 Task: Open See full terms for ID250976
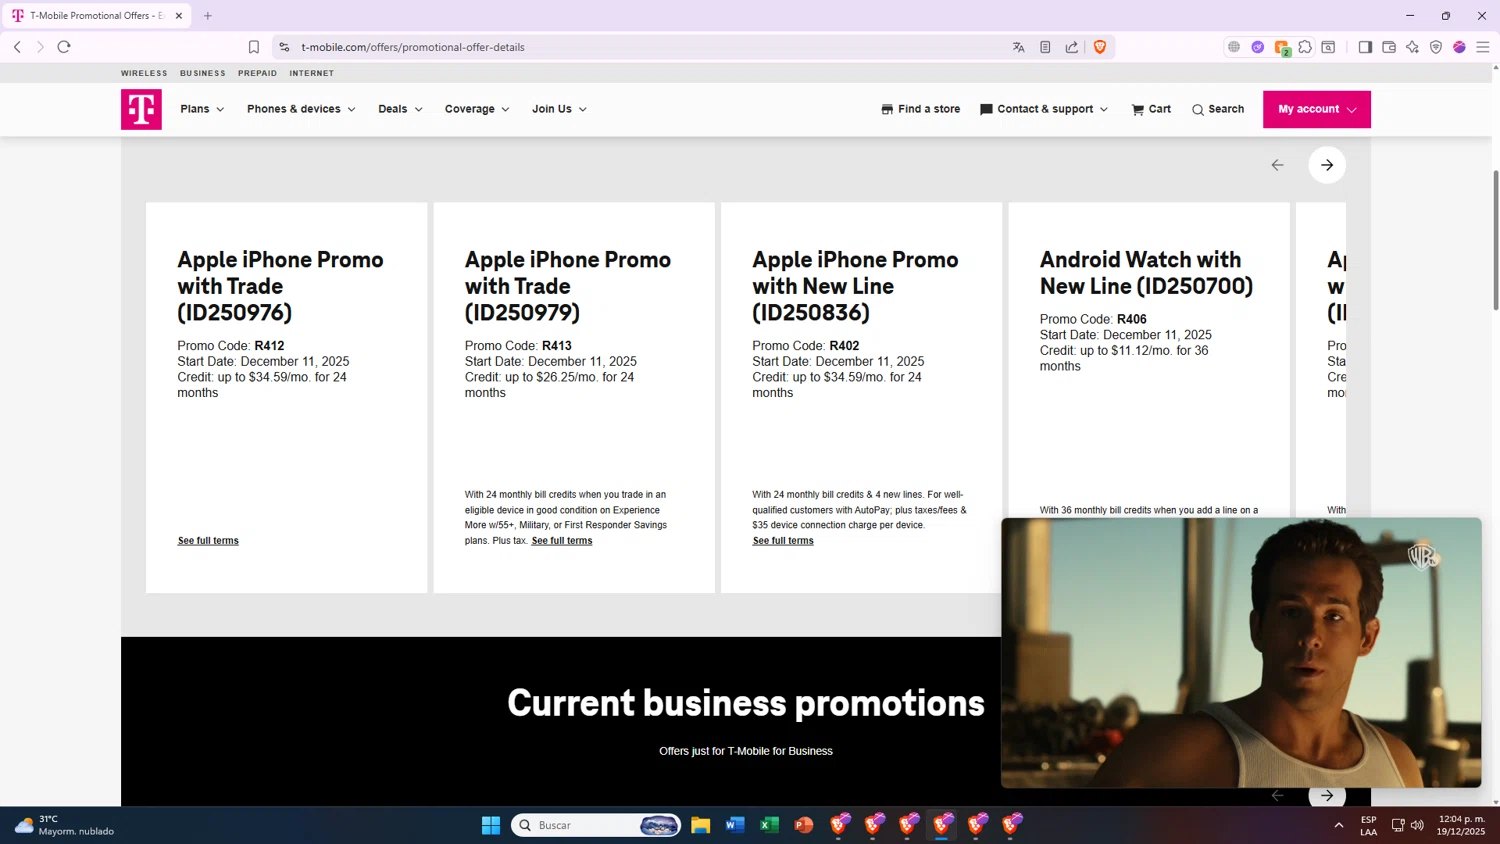point(208,541)
